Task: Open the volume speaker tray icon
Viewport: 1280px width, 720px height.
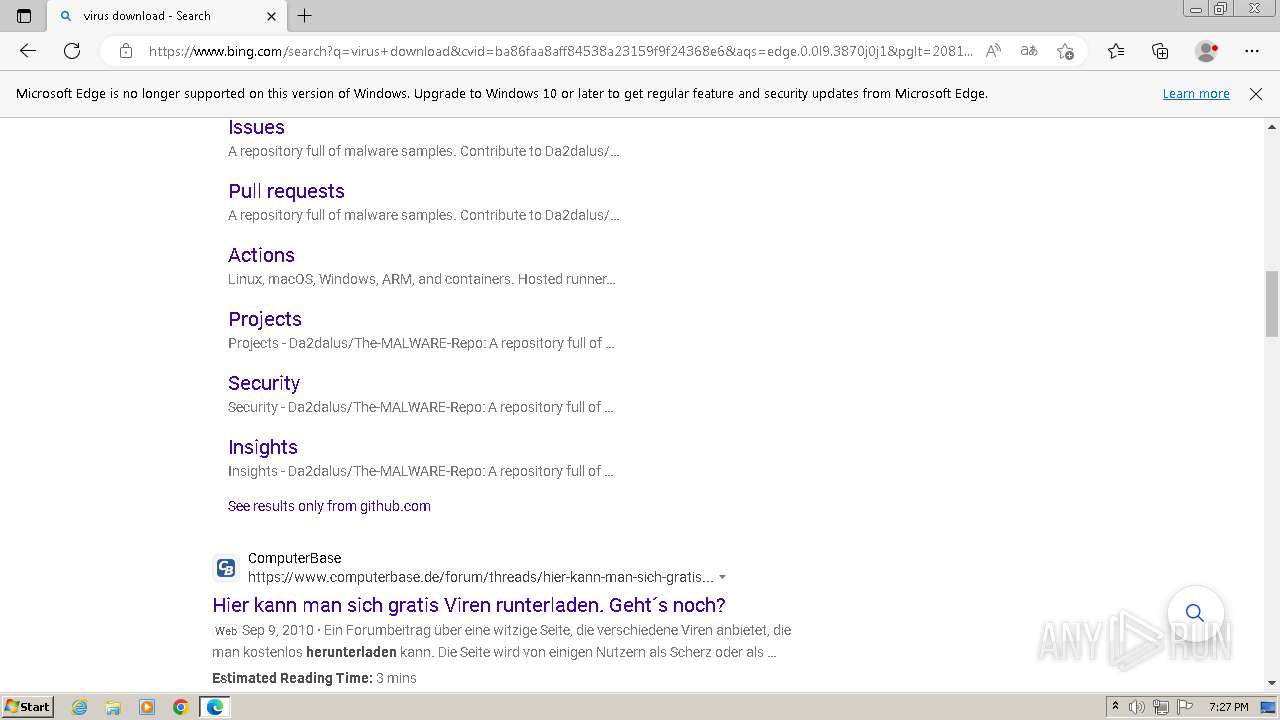Action: click(1137, 707)
